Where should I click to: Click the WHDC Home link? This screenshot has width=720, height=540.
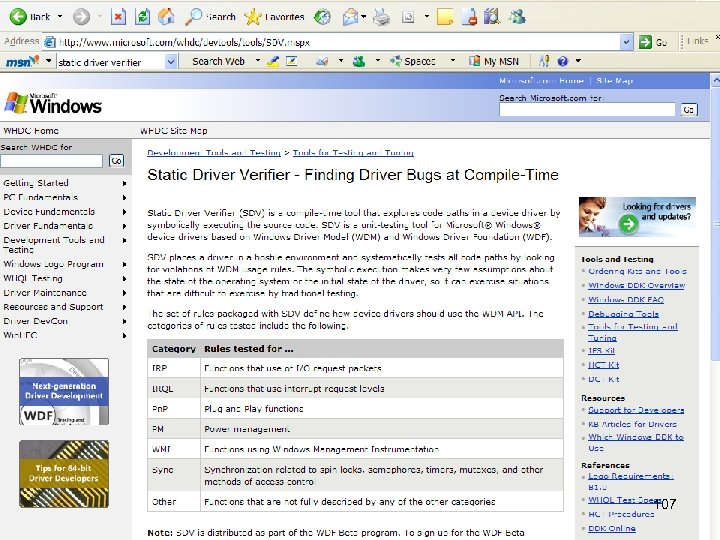click(x=31, y=130)
